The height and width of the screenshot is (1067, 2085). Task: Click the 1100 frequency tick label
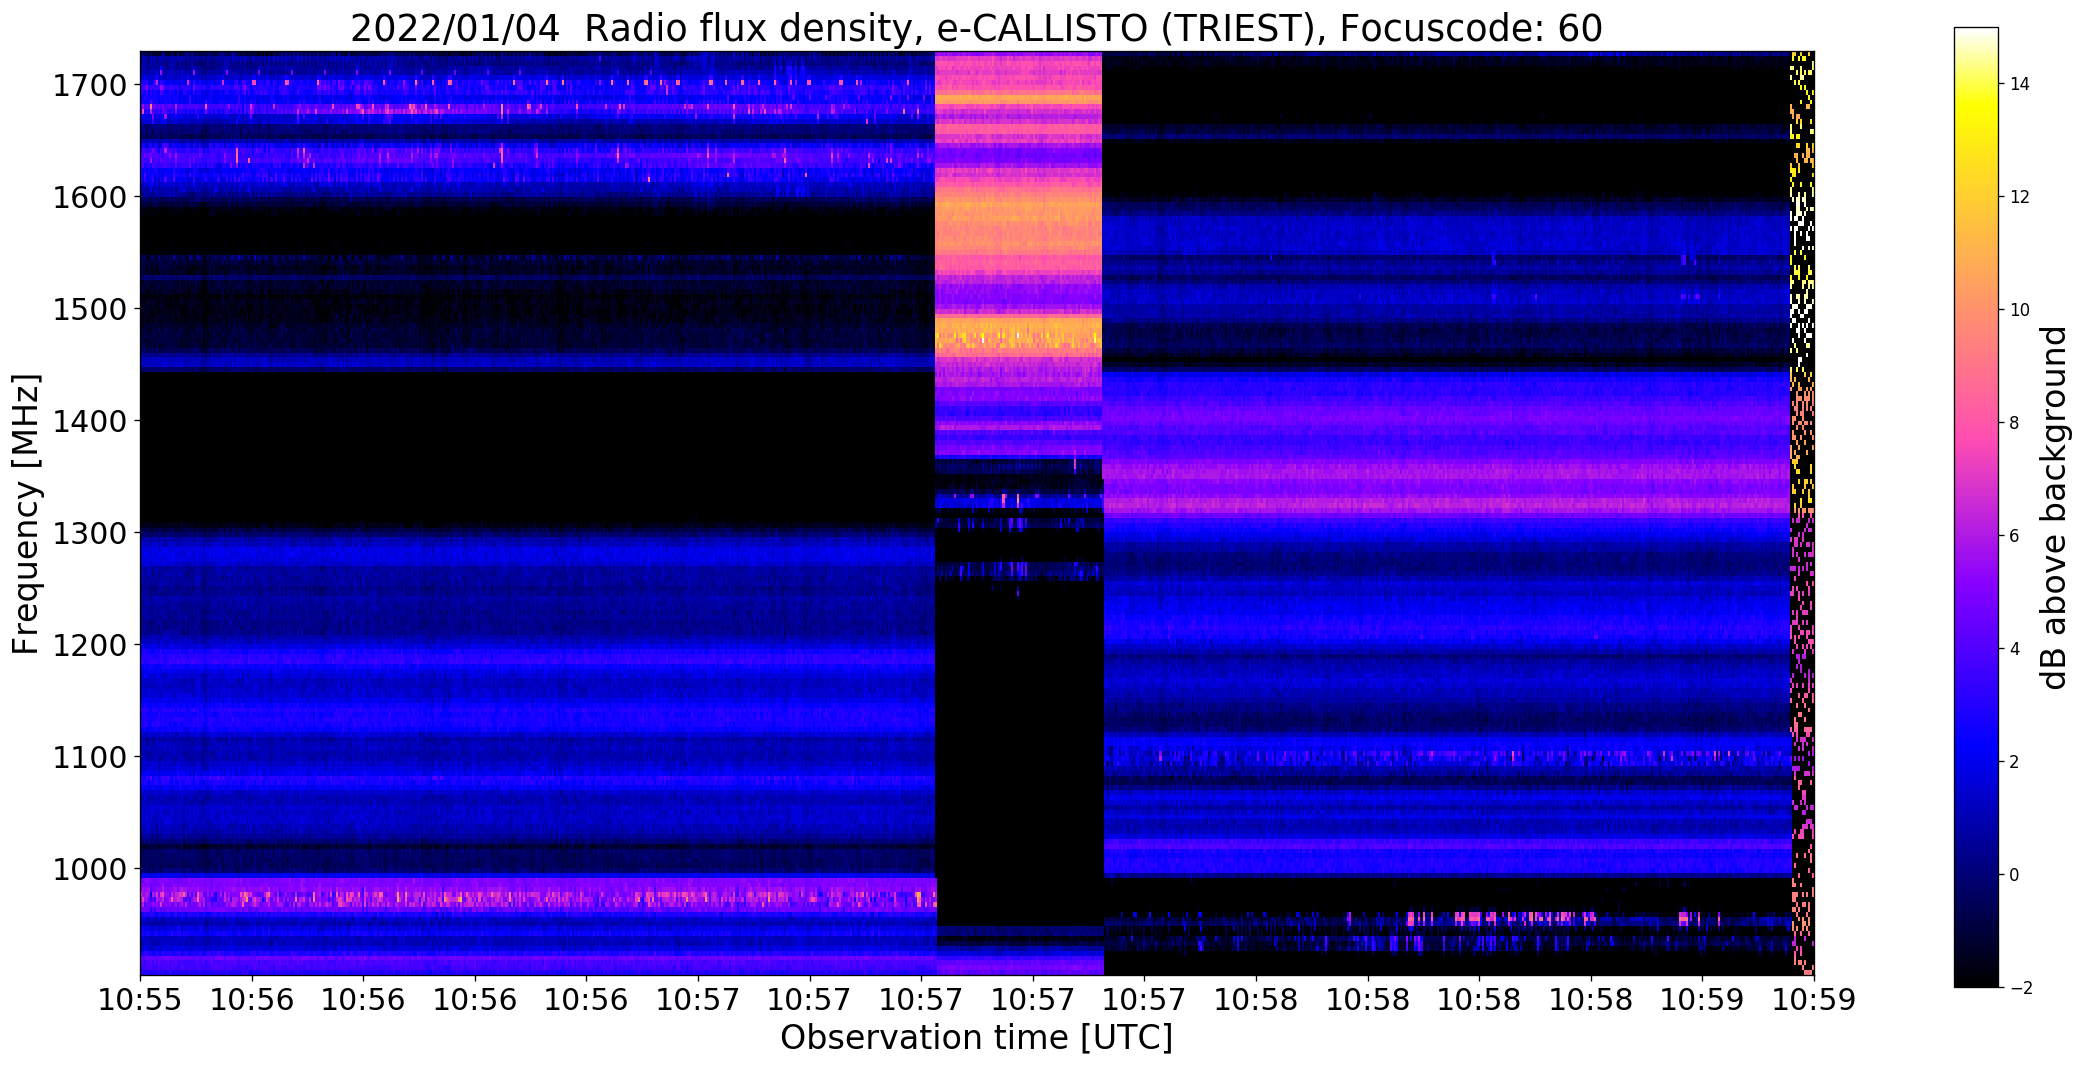90,758
